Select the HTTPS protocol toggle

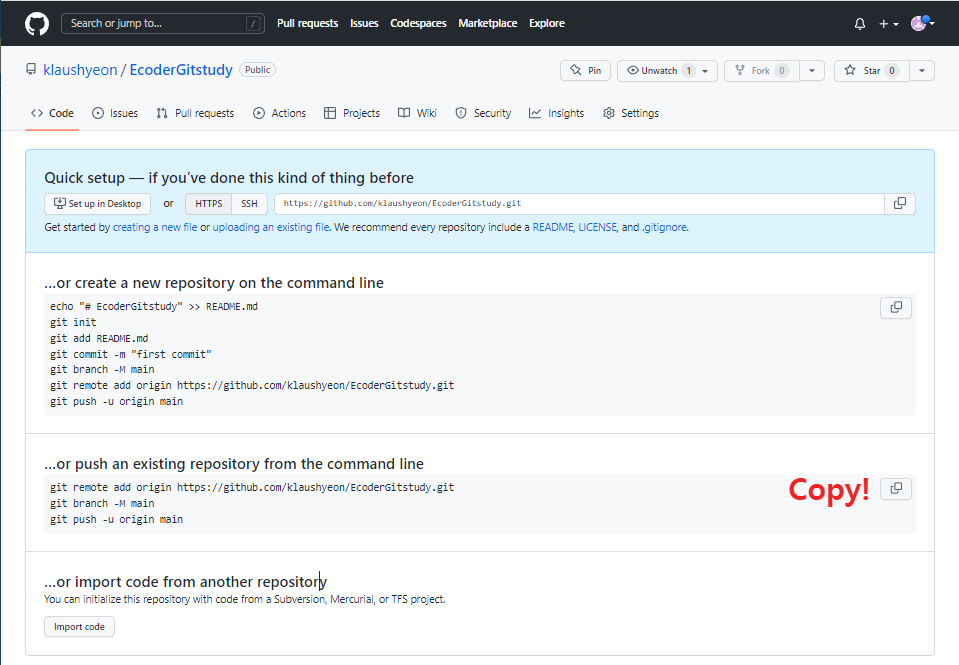tap(209, 204)
